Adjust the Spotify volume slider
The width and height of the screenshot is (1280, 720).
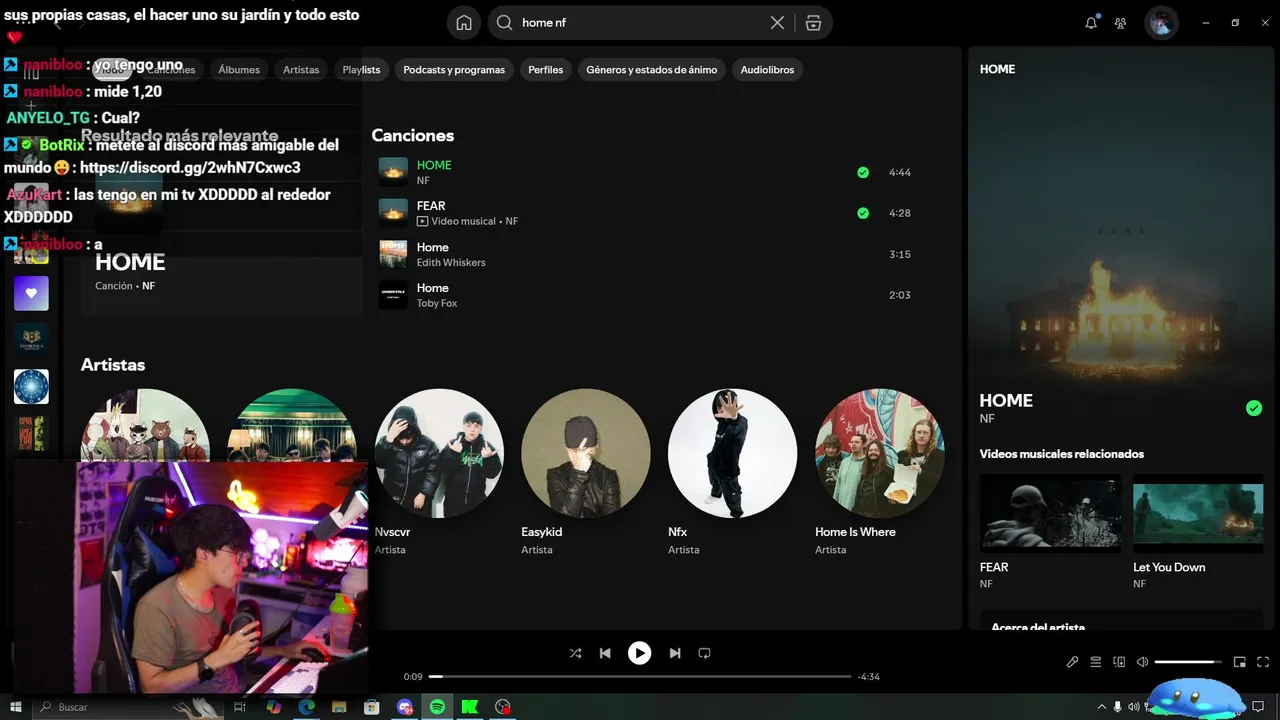click(x=1189, y=662)
